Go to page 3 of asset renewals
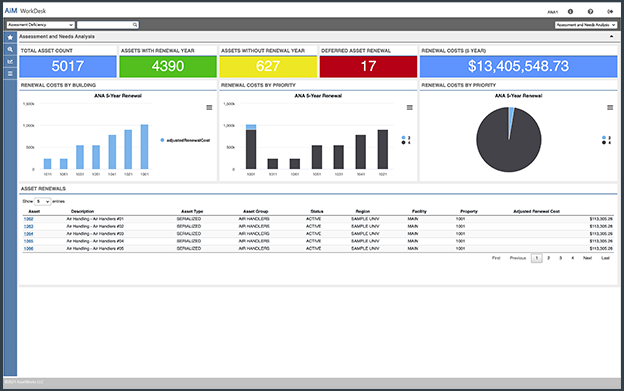 click(x=560, y=258)
